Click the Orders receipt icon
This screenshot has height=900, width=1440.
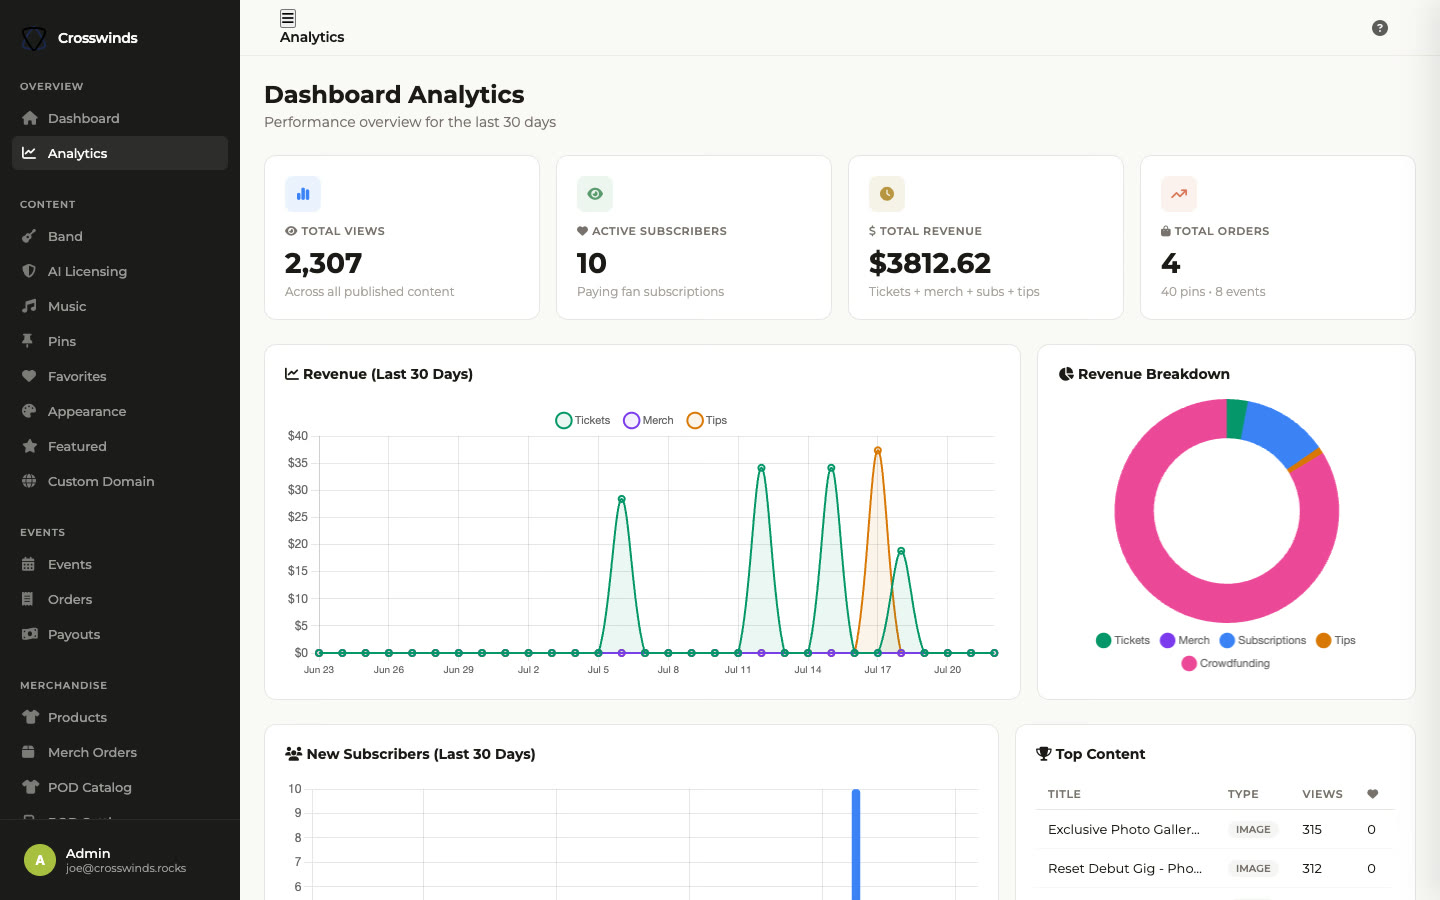pos(28,599)
